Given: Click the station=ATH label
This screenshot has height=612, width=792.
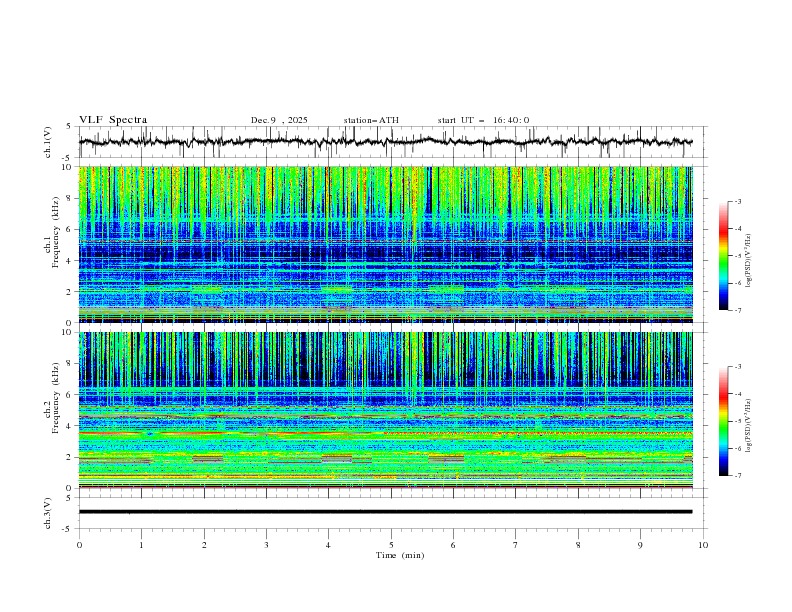Looking at the screenshot, I should click(371, 120).
